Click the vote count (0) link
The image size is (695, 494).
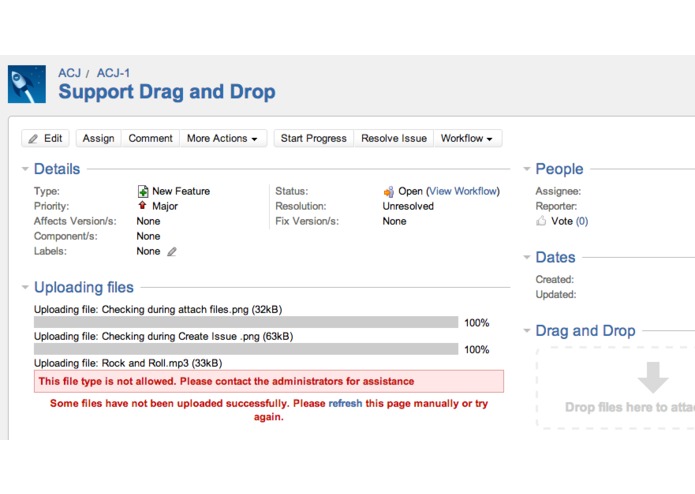[582, 221]
